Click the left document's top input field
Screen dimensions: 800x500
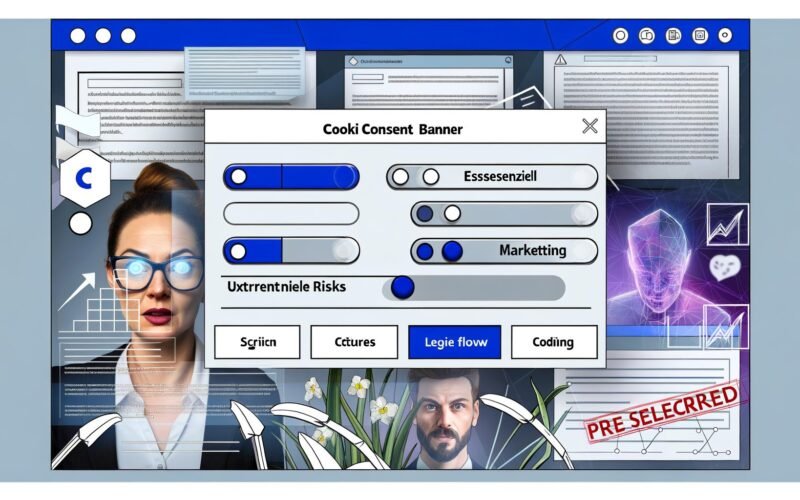[x=135, y=83]
